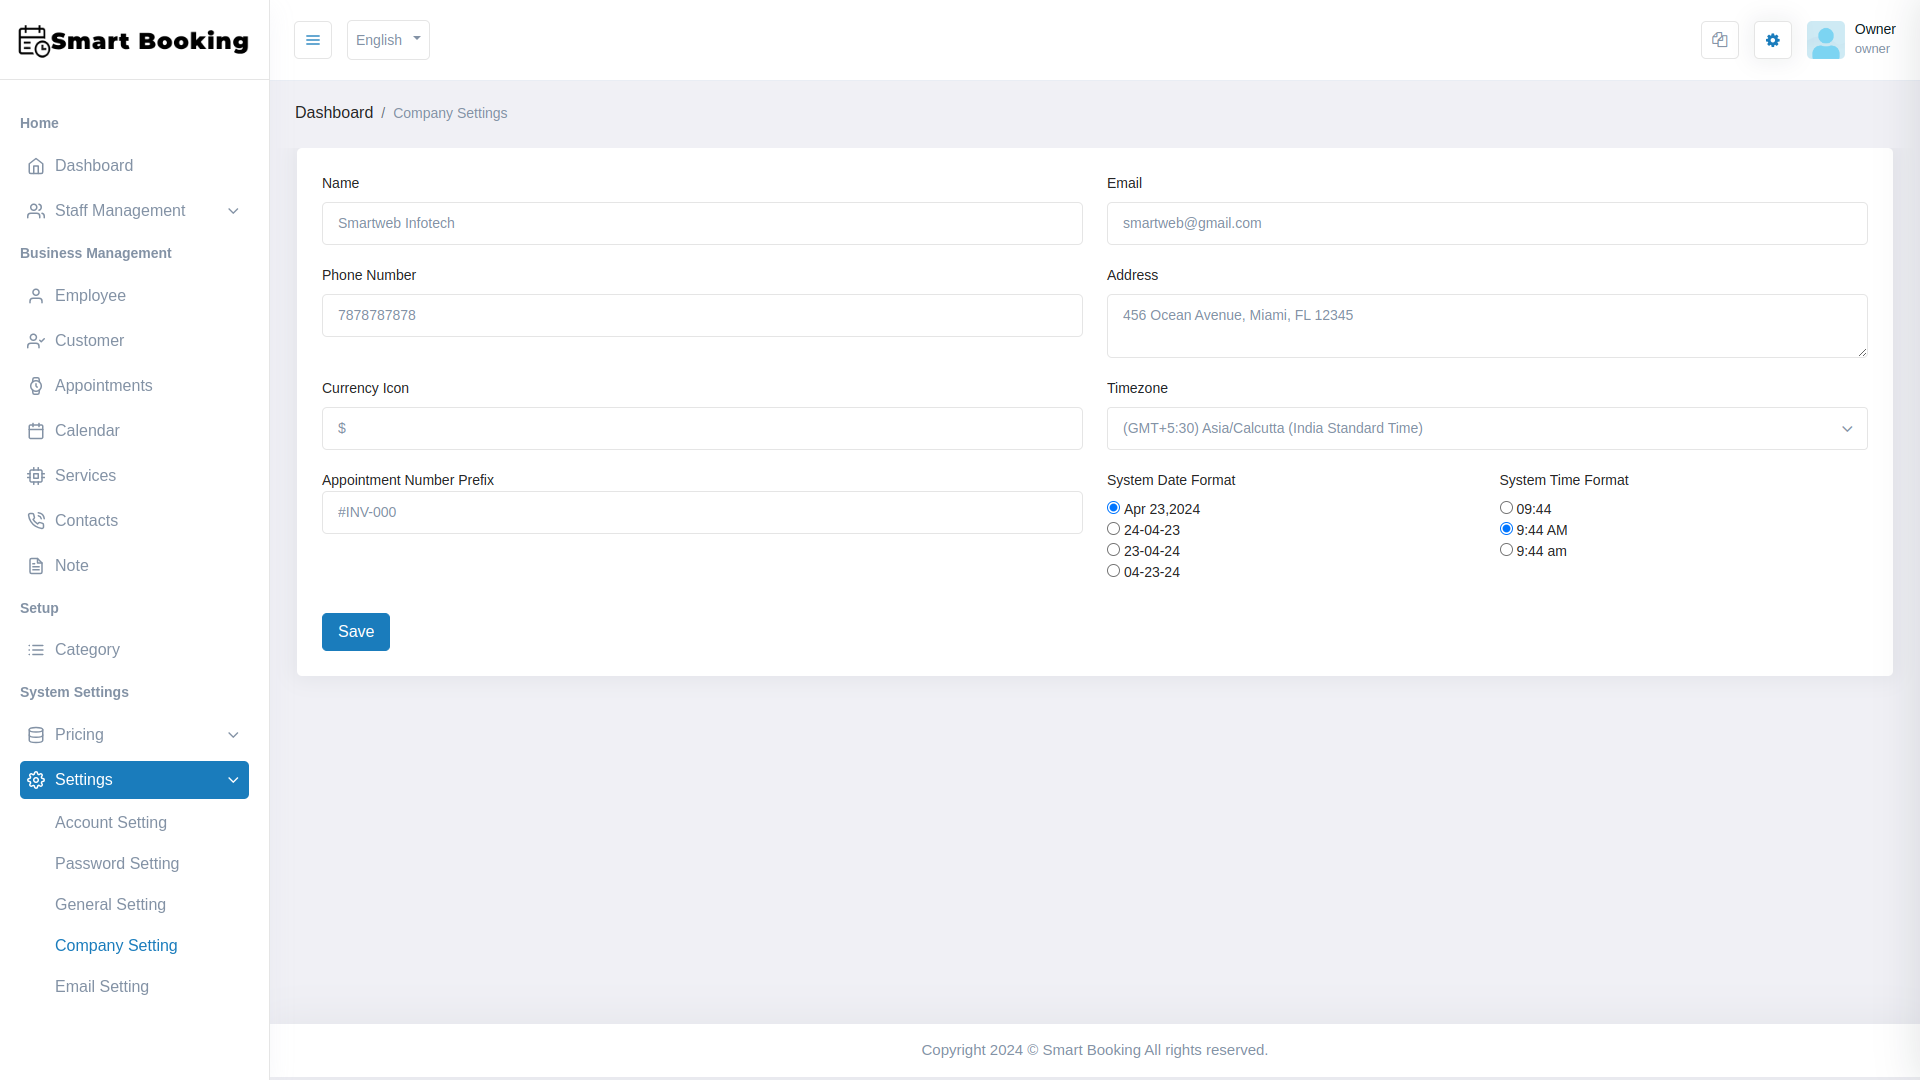Viewport: 1920px width, 1080px height.
Task: Choose the 09:44 time format
Action: point(1506,507)
